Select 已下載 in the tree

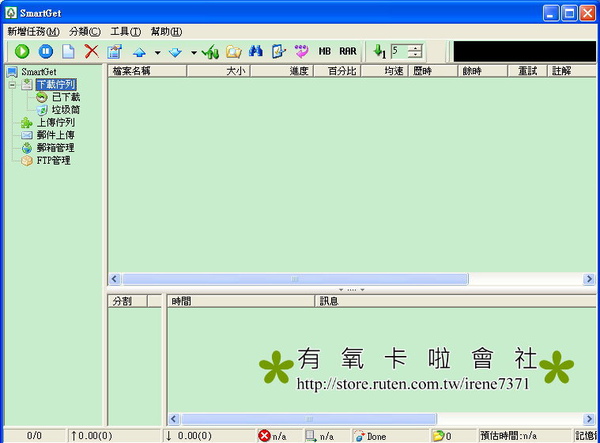(x=66, y=97)
